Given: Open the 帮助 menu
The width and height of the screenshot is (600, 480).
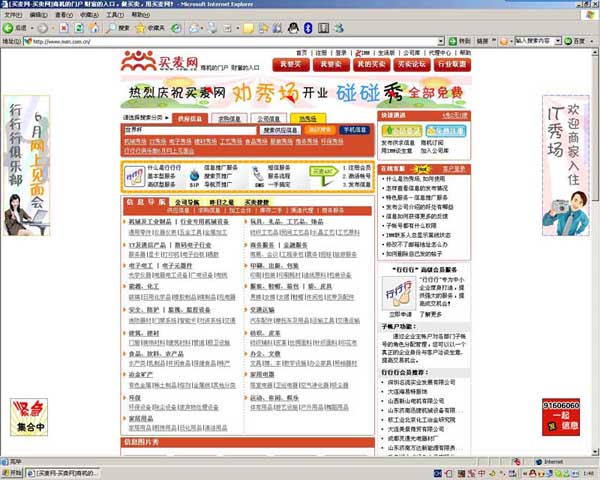Looking at the screenshot, I should (140, 15).
